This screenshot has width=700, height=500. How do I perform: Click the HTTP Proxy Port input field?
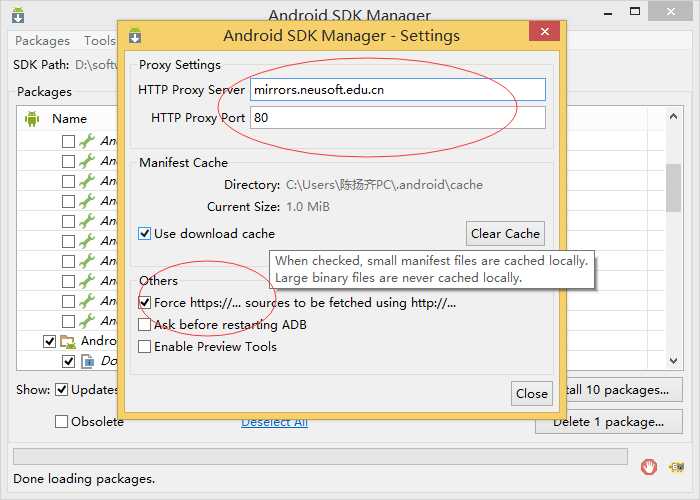tap(397, 117)
